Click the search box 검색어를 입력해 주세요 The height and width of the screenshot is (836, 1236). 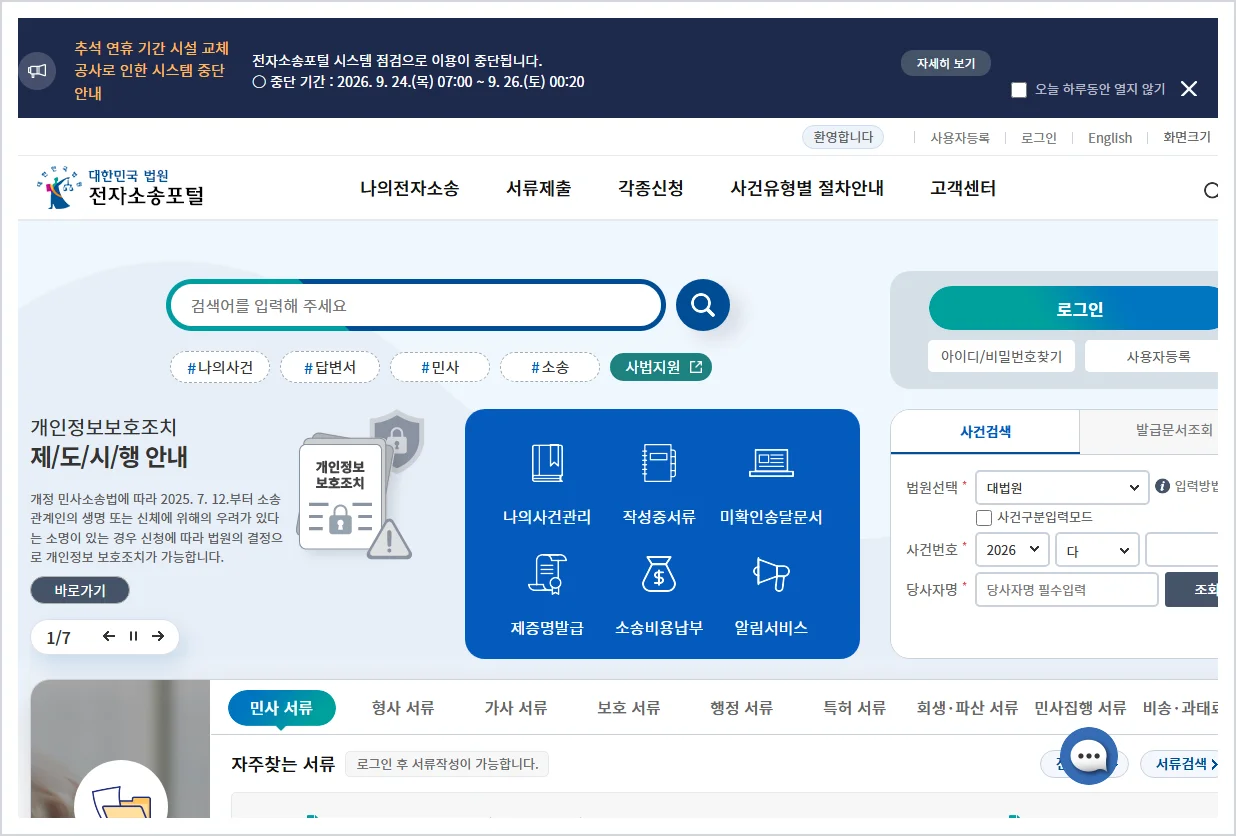tap(416, 306)
